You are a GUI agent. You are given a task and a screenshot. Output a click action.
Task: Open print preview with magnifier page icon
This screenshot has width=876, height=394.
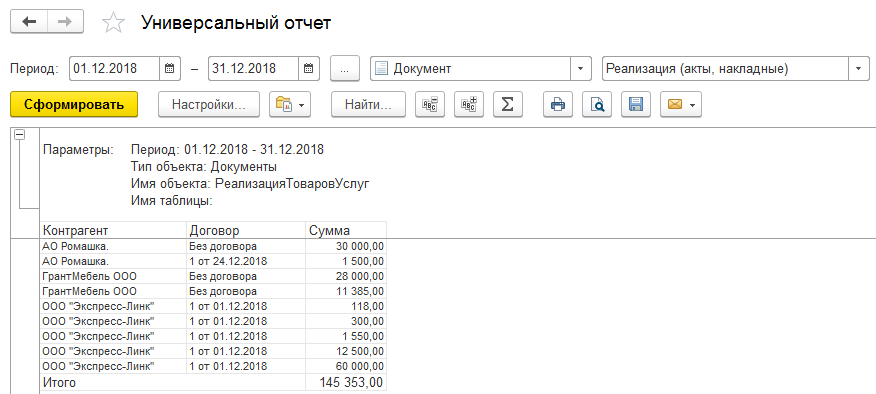pos(597,104)
